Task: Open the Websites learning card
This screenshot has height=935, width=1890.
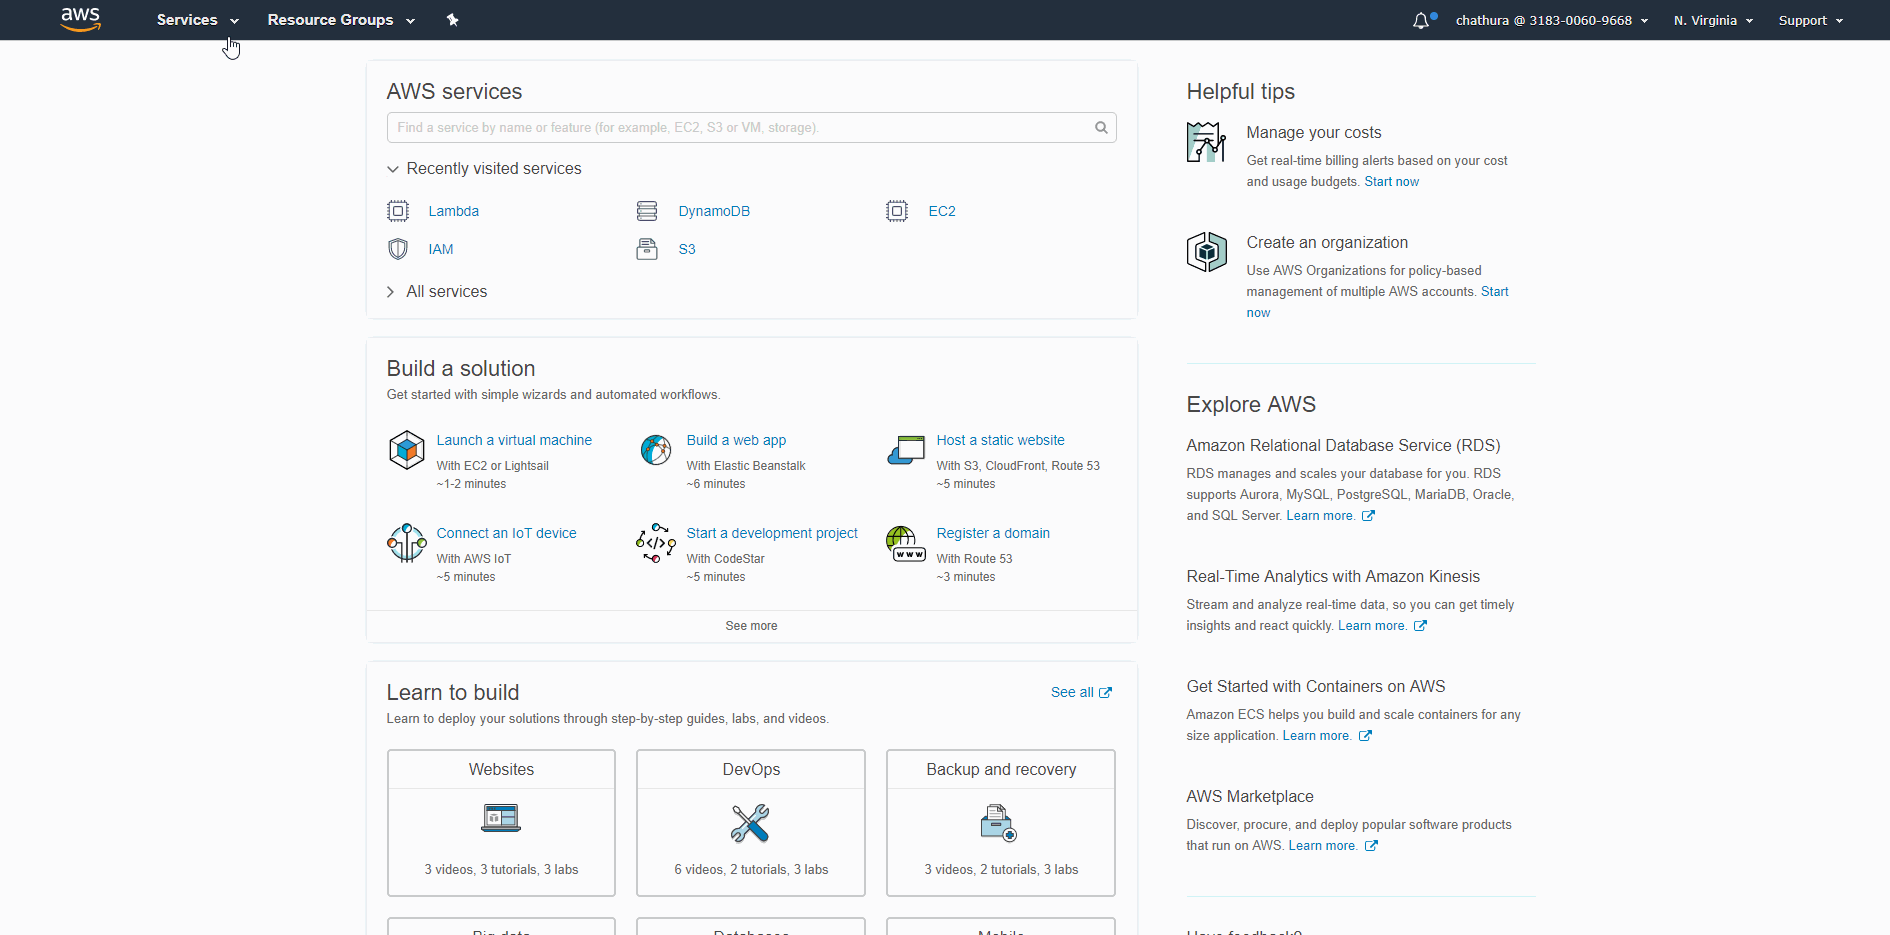Action: tap(501, 823)
